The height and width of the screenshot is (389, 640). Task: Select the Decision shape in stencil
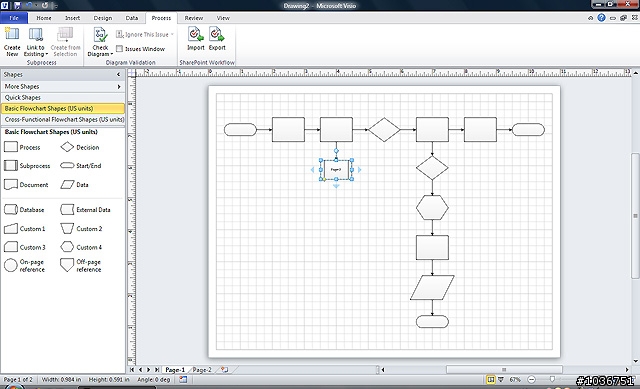pos(80,147)
